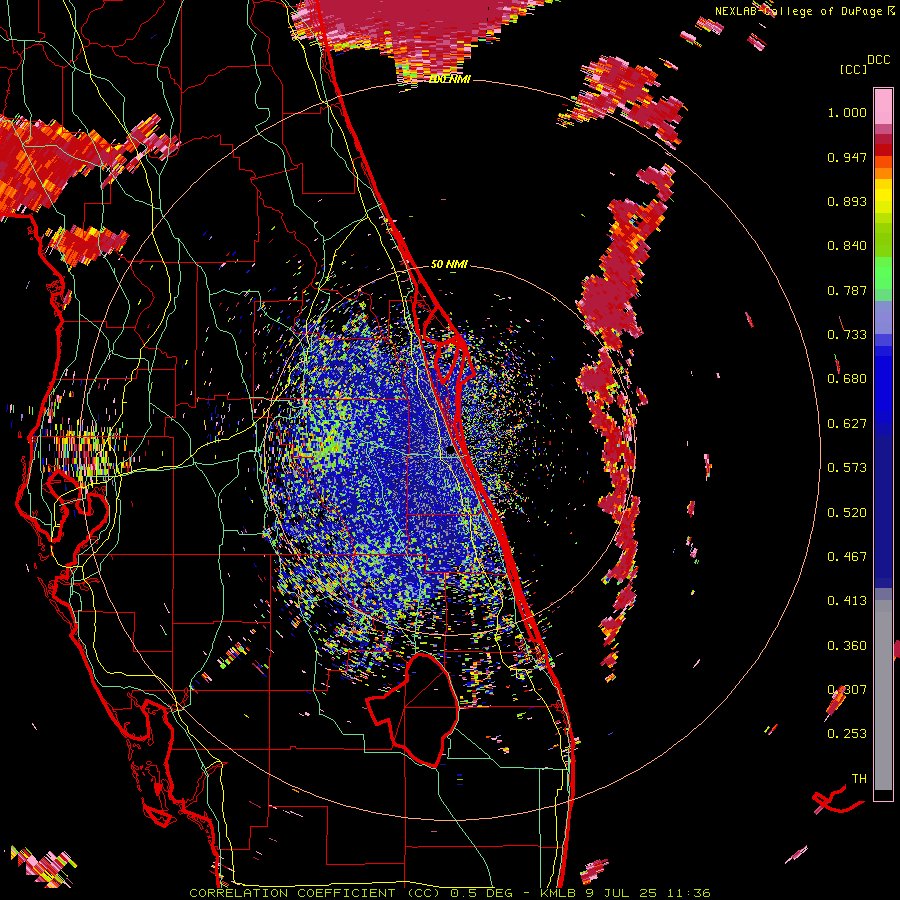The height and width of the screenshot is (900, 900).
Task: Click the 50 NMI range ring label
Action: (449, 264)
